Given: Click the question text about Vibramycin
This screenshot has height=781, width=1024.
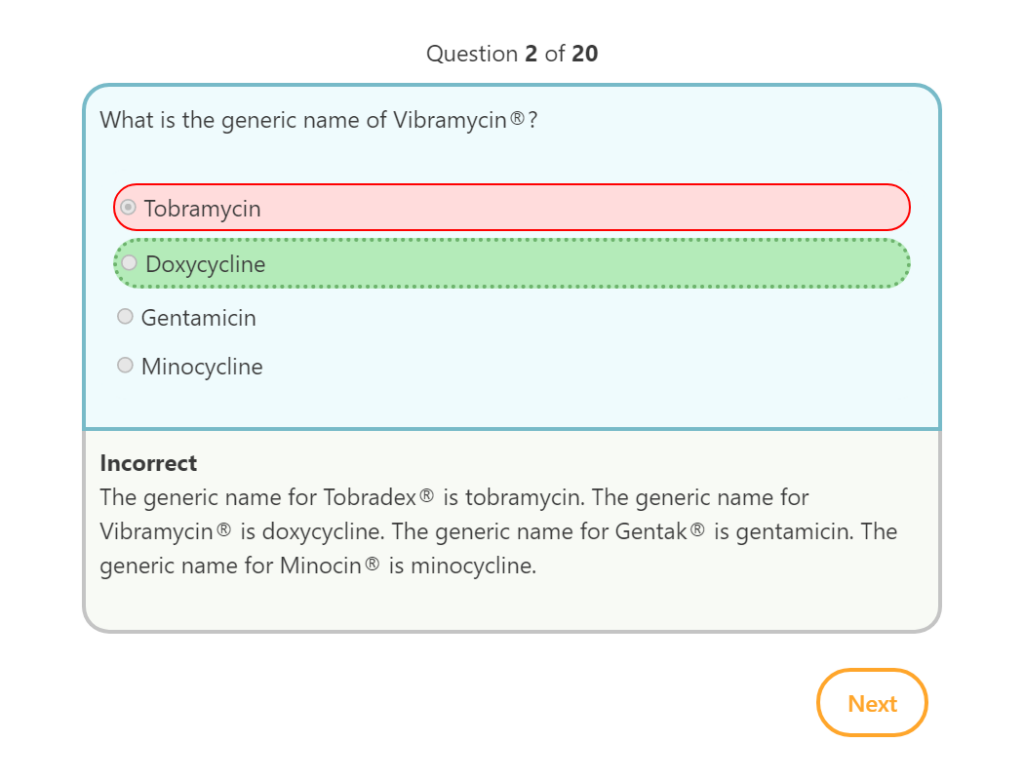Looking at the screenshot, I should click(x=319, y=121).
